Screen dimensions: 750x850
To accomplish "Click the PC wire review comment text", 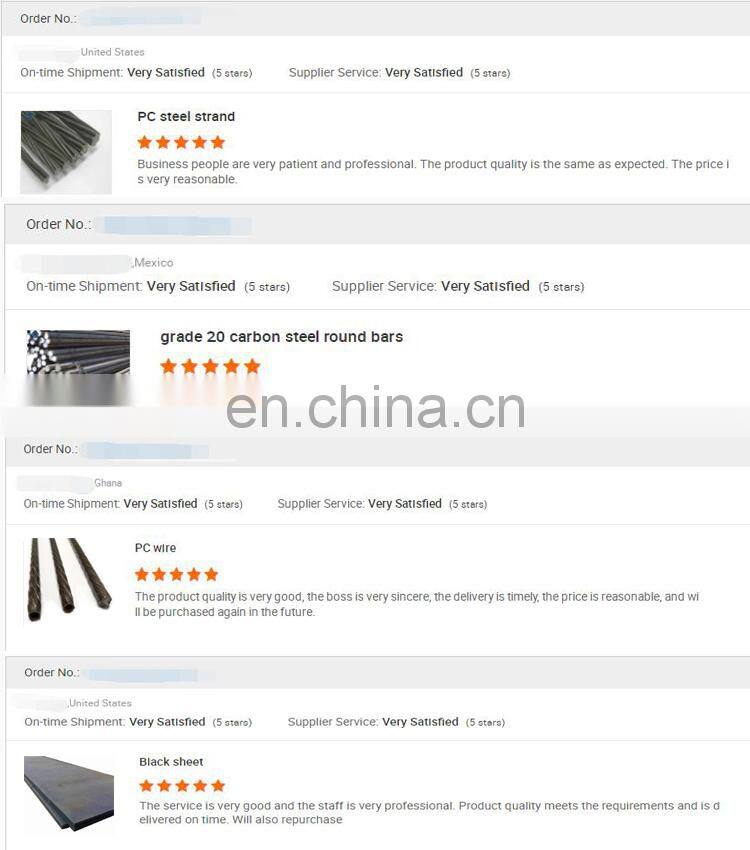I will (417, 604).
